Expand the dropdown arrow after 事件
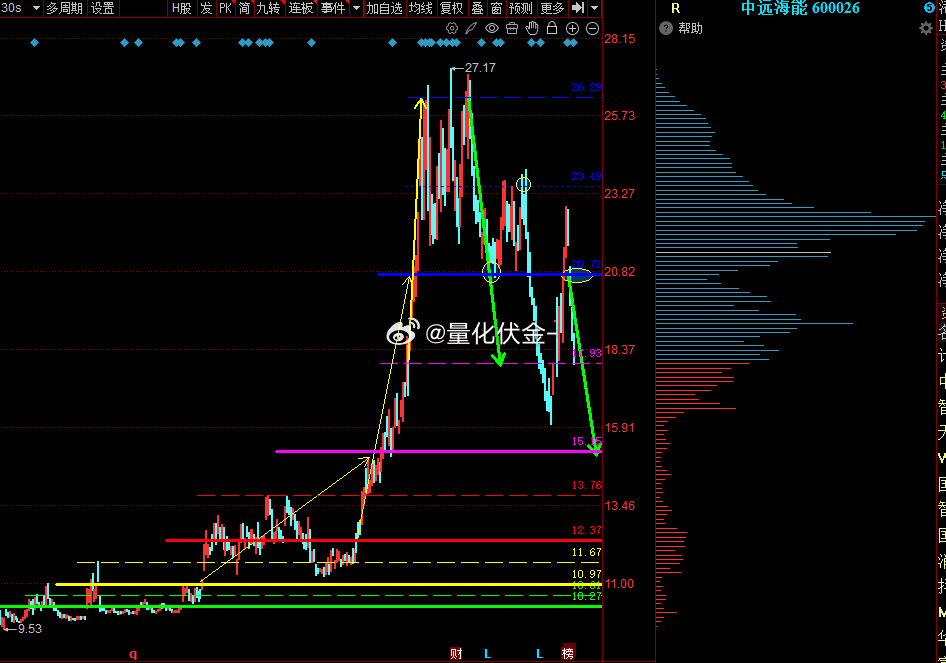The image size is (946, 663). [356, 8]
